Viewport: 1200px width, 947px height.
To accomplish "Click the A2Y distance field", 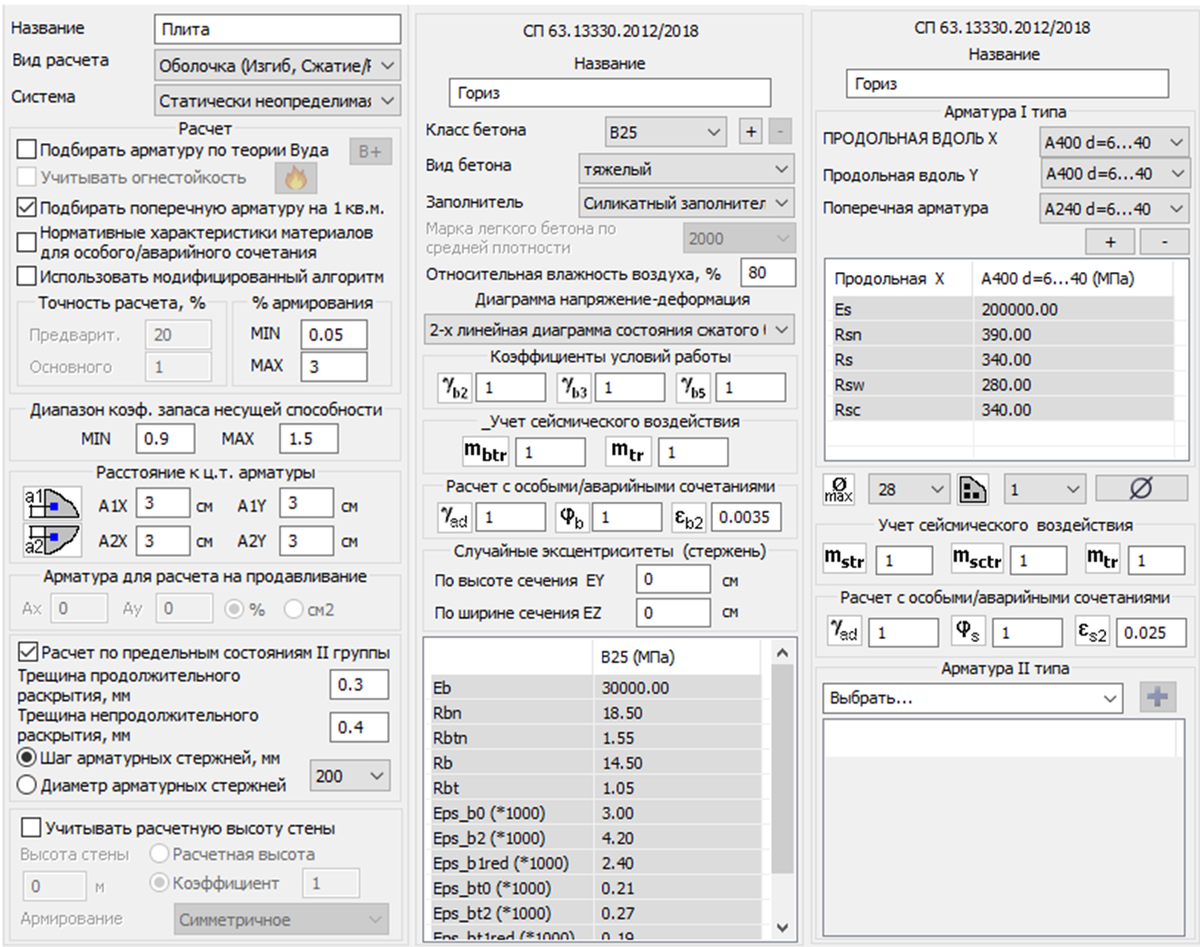I will 307,540.
